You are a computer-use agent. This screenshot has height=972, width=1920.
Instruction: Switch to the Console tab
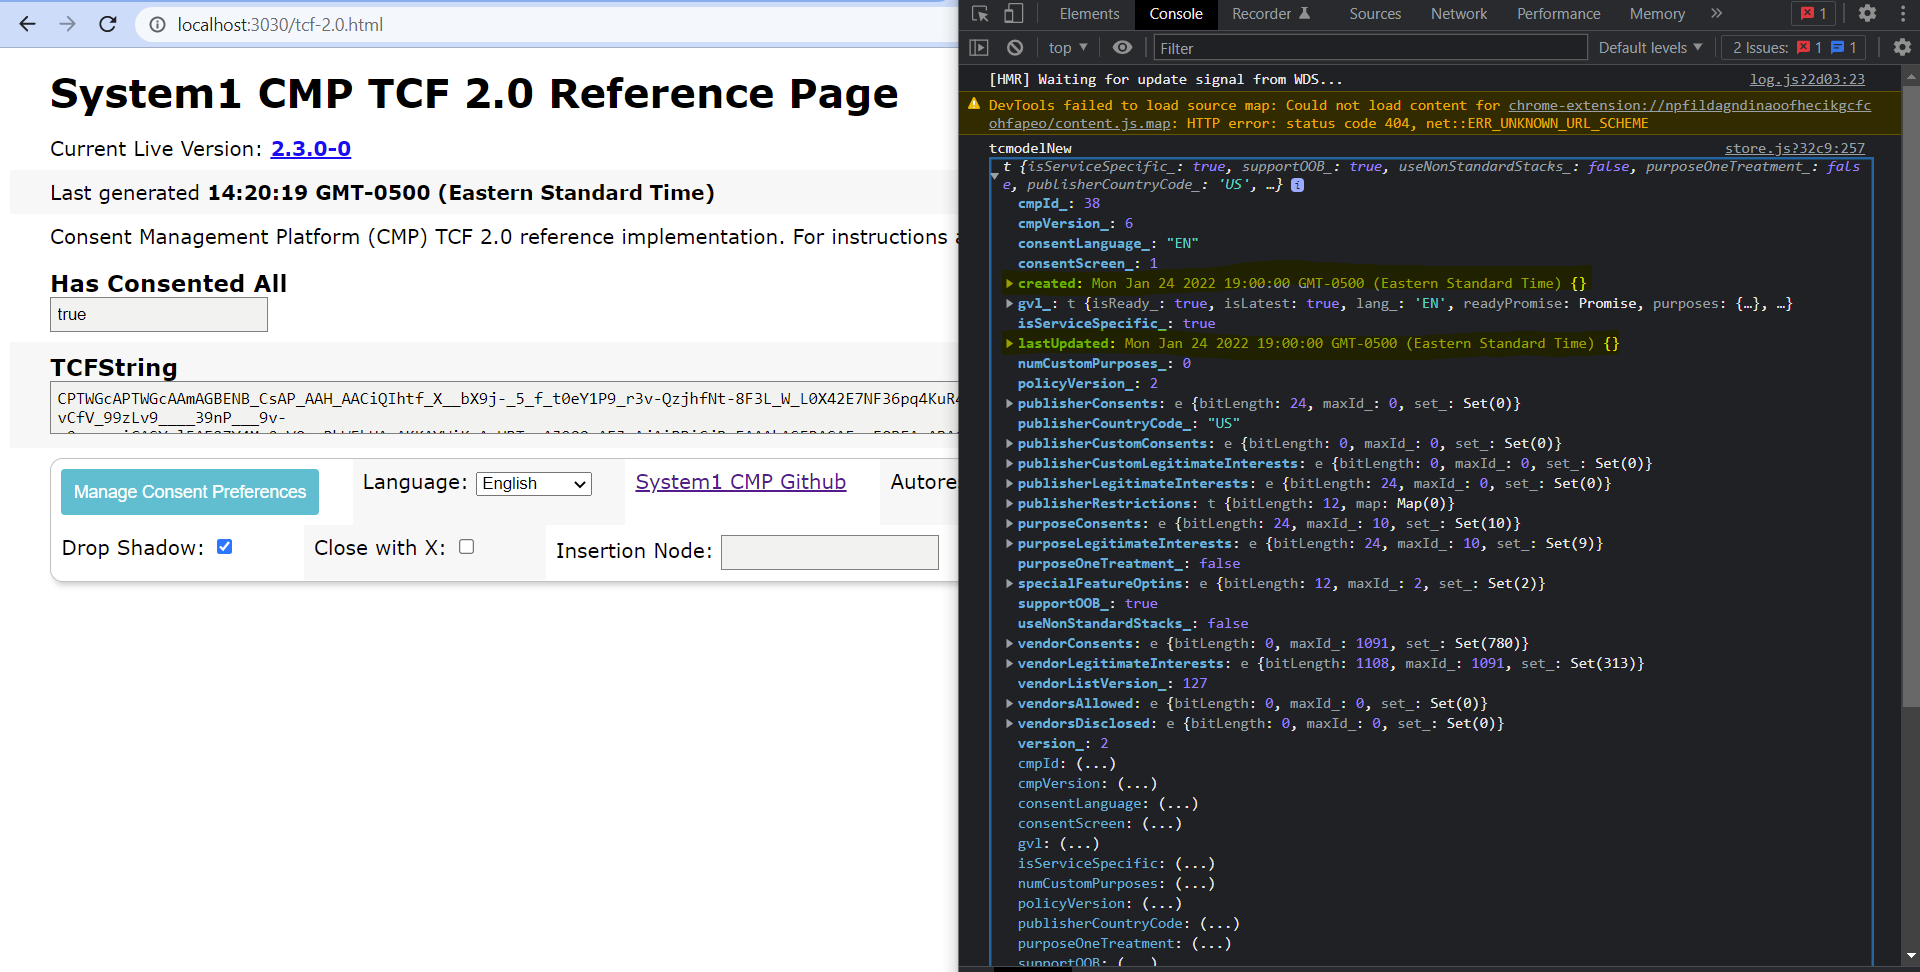click(x=1176, y=14)
